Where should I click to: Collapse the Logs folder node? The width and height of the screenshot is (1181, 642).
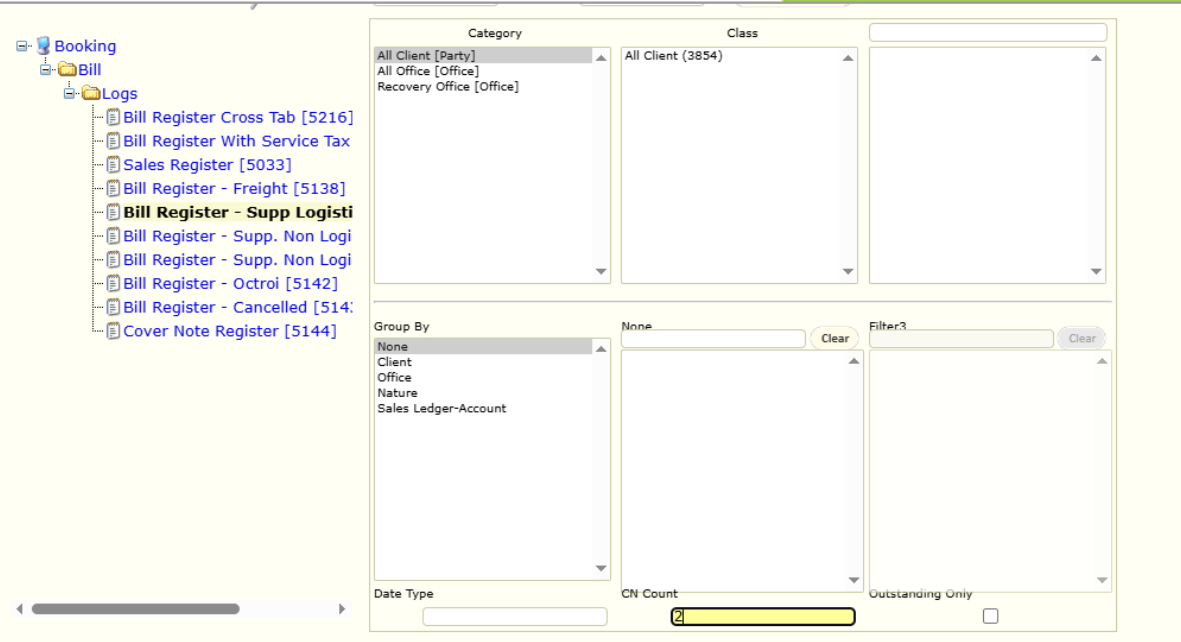[69, 94]
